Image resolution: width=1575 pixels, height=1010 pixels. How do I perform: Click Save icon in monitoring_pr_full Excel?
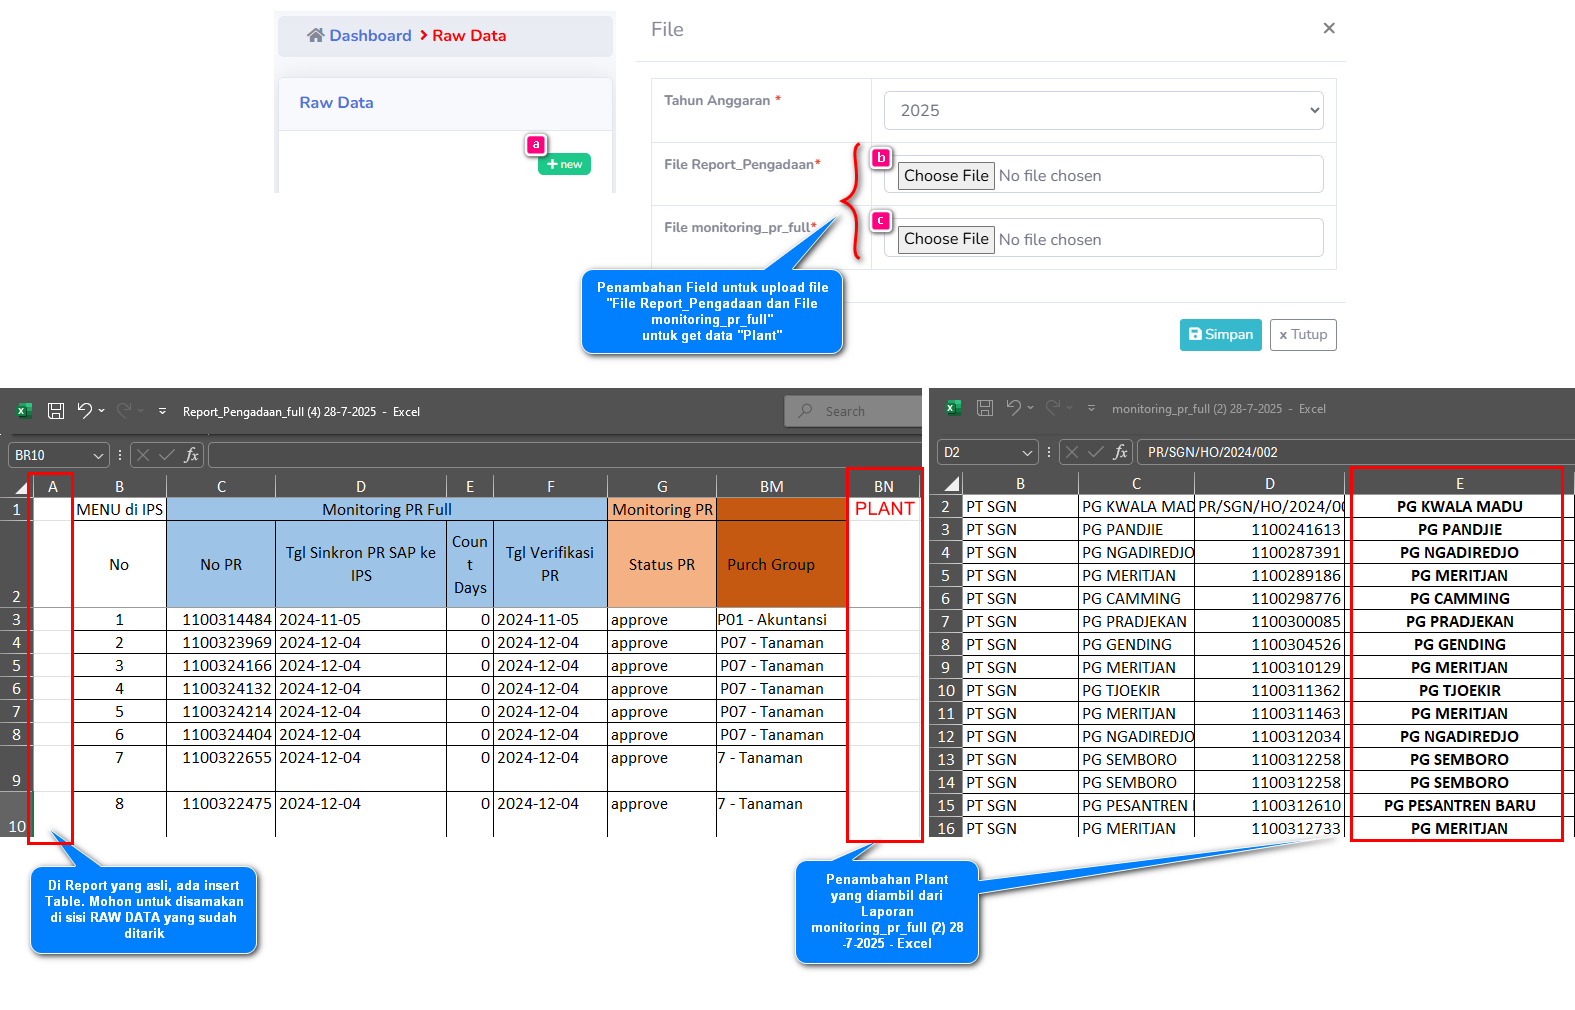tap(985, 408)
